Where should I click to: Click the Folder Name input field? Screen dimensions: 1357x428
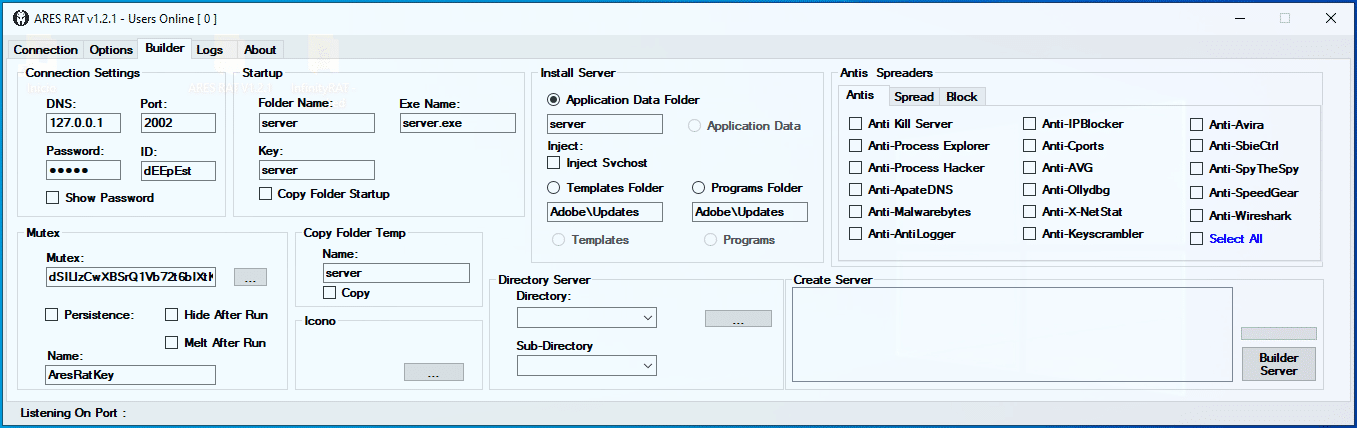click(x=316, y=122)
